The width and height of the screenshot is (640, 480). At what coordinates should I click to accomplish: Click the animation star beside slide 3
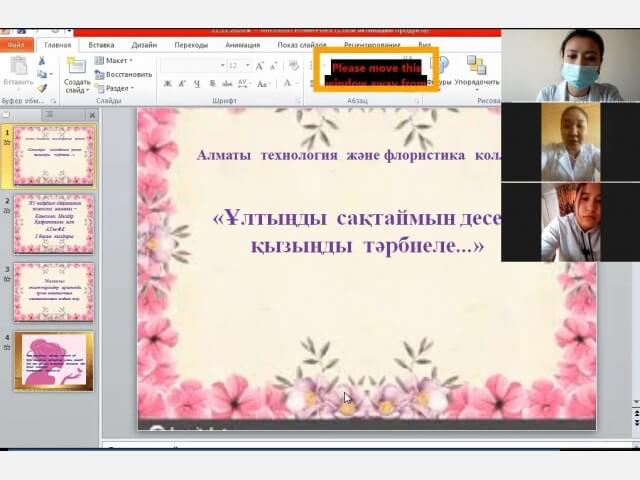click(7, 279)
